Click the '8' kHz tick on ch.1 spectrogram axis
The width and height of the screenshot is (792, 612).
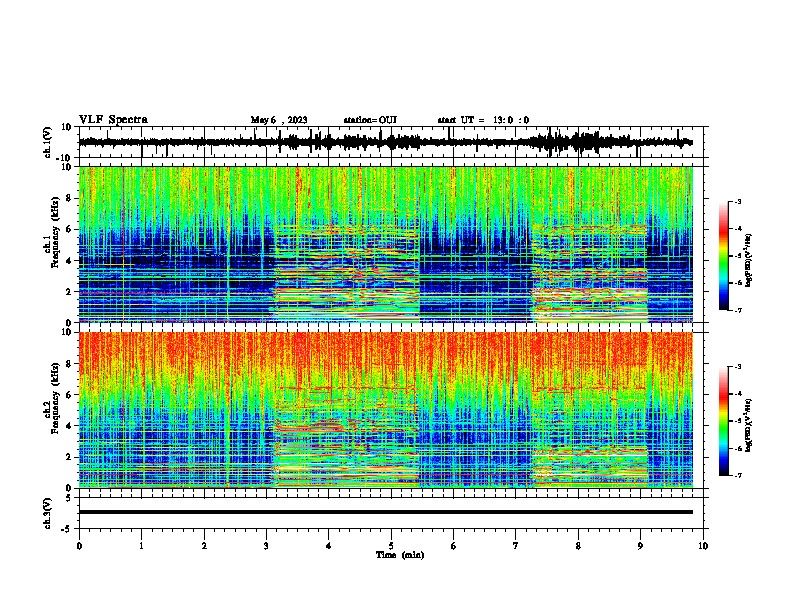(x=69, y=198)
